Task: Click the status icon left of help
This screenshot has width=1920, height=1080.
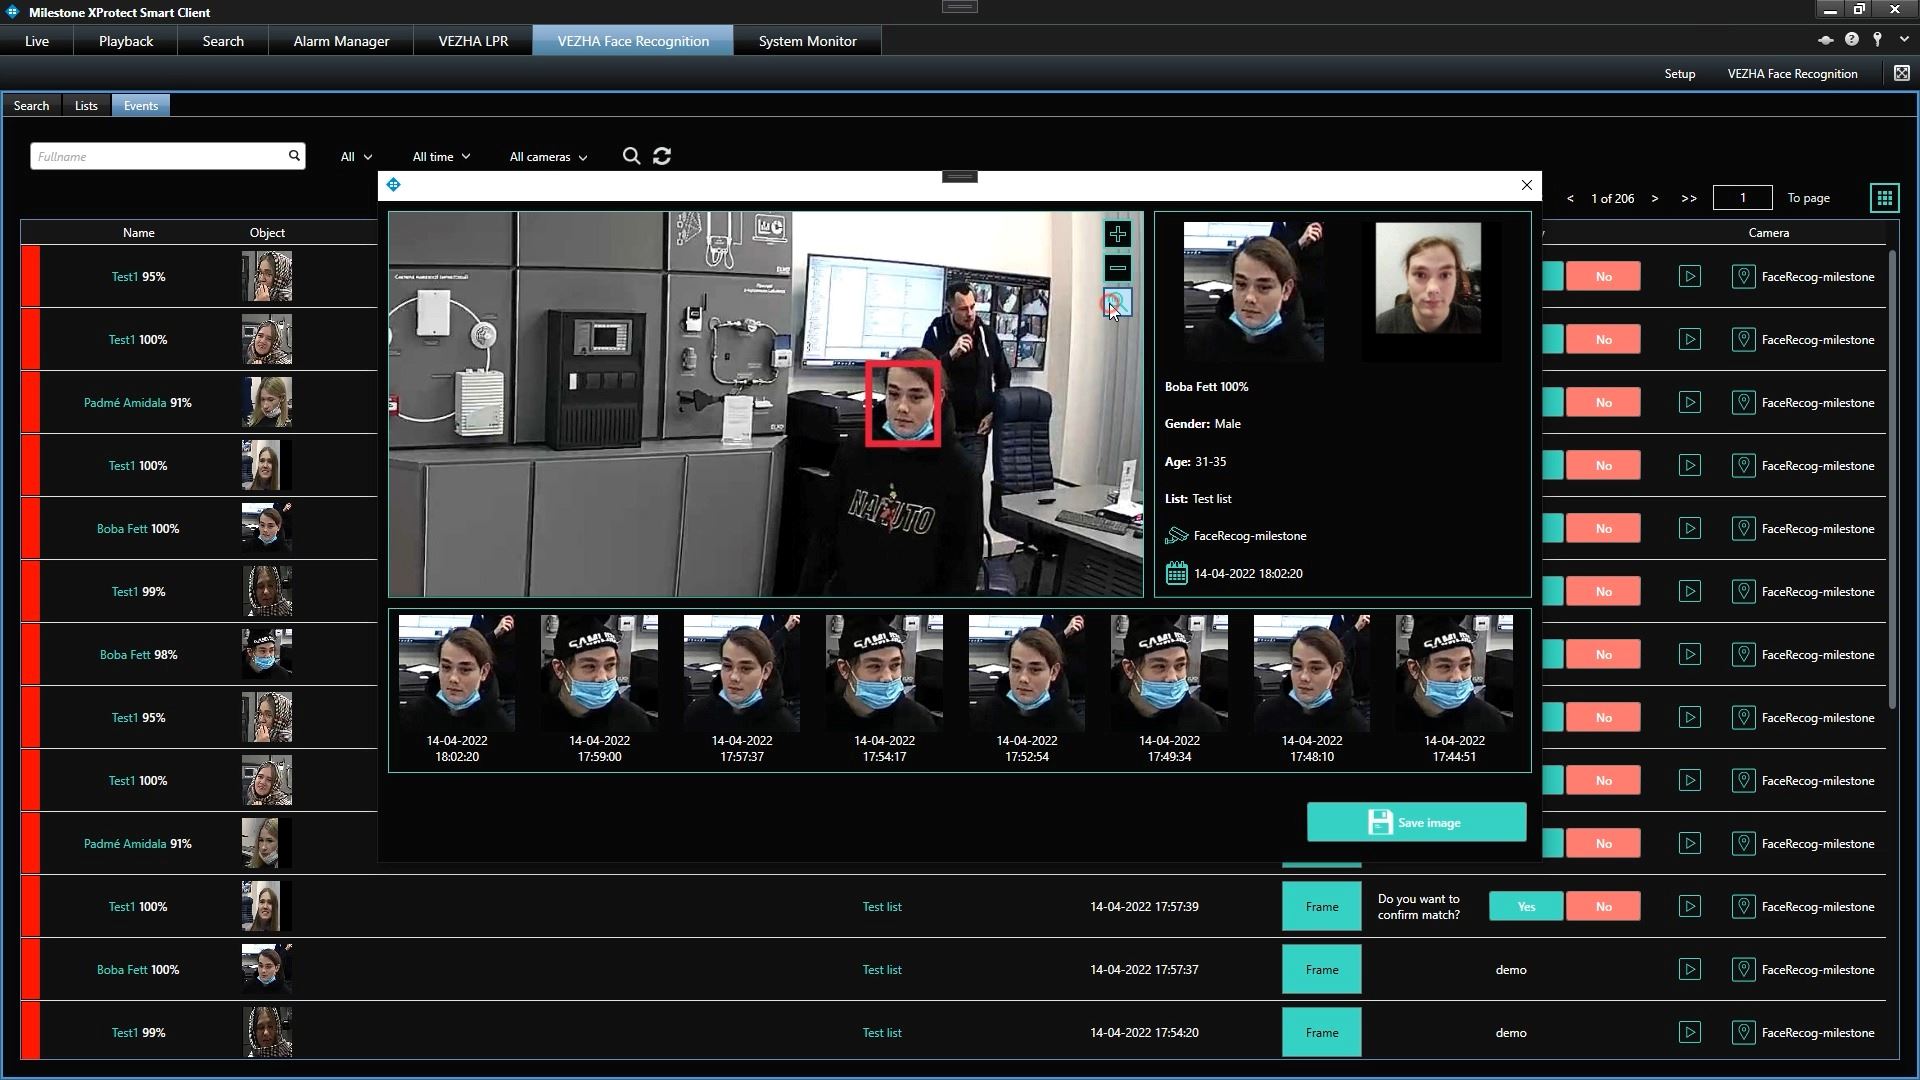Action: pyautogui.click(x=1825, y=40)
